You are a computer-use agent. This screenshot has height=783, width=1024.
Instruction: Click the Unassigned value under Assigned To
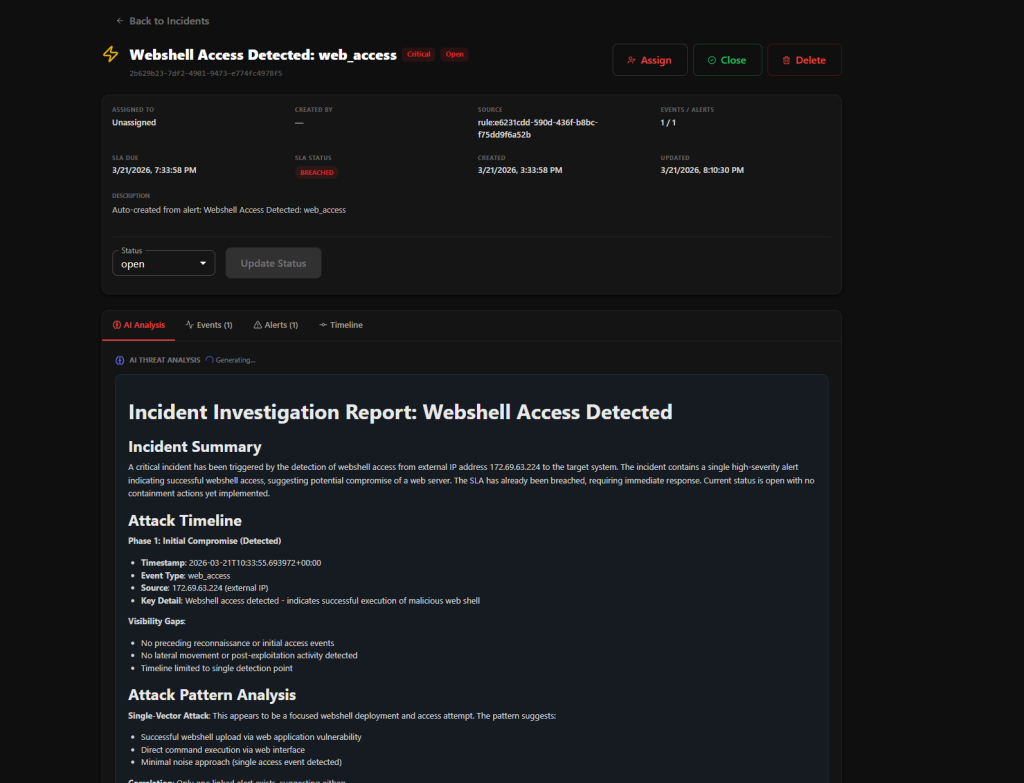pyautogui.click(x=134, y=122)
